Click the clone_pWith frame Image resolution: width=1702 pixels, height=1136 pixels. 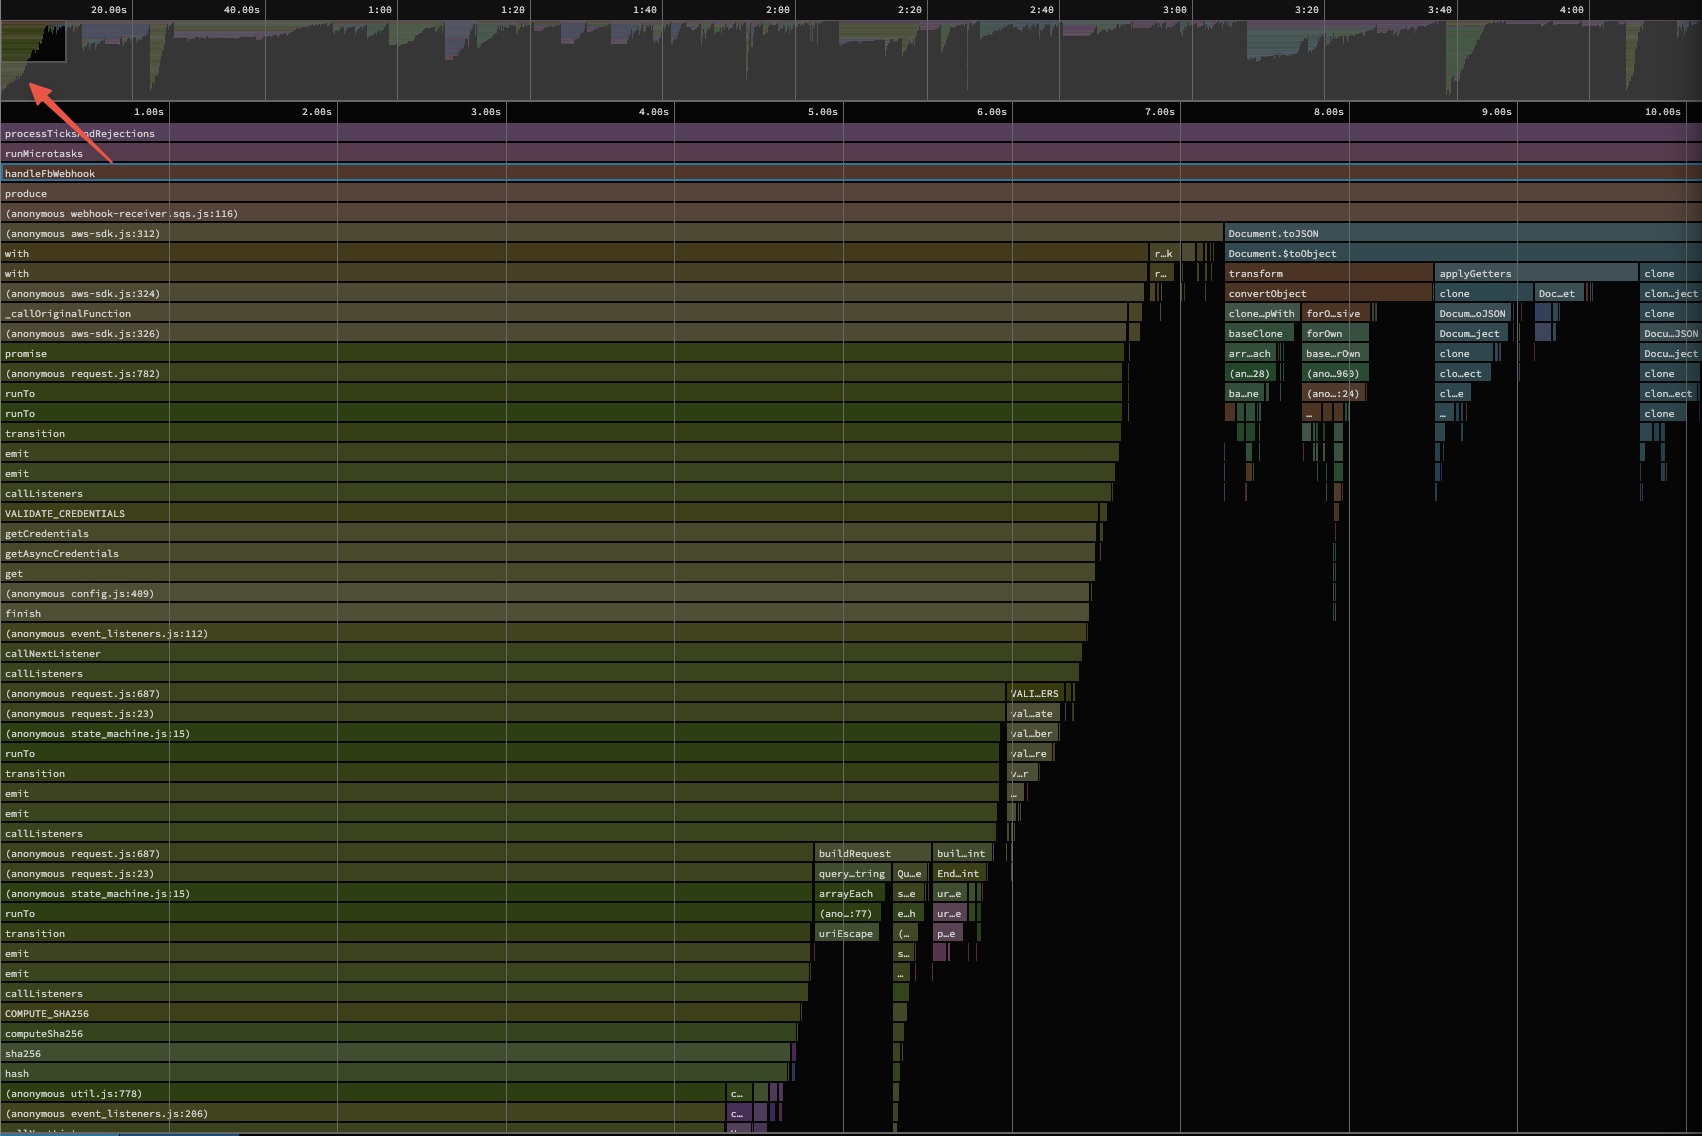click(x=1261, y=313)
